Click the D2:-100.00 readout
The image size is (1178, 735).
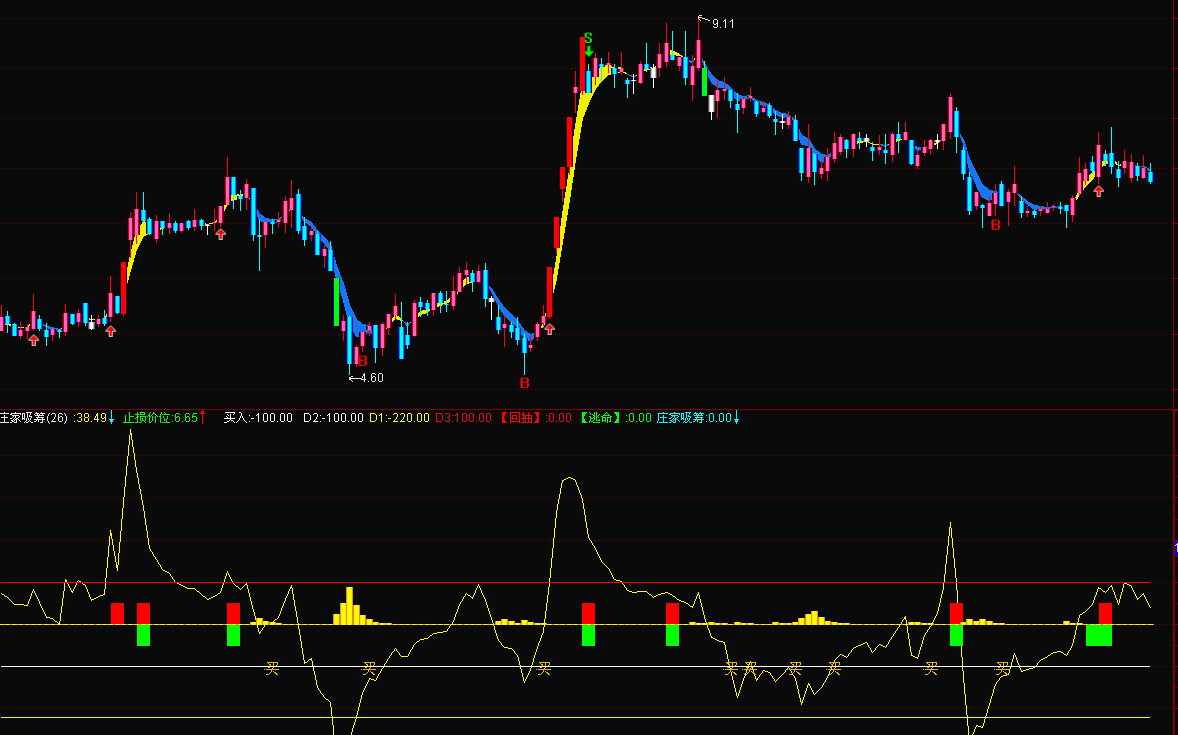[x=333, y=418]
